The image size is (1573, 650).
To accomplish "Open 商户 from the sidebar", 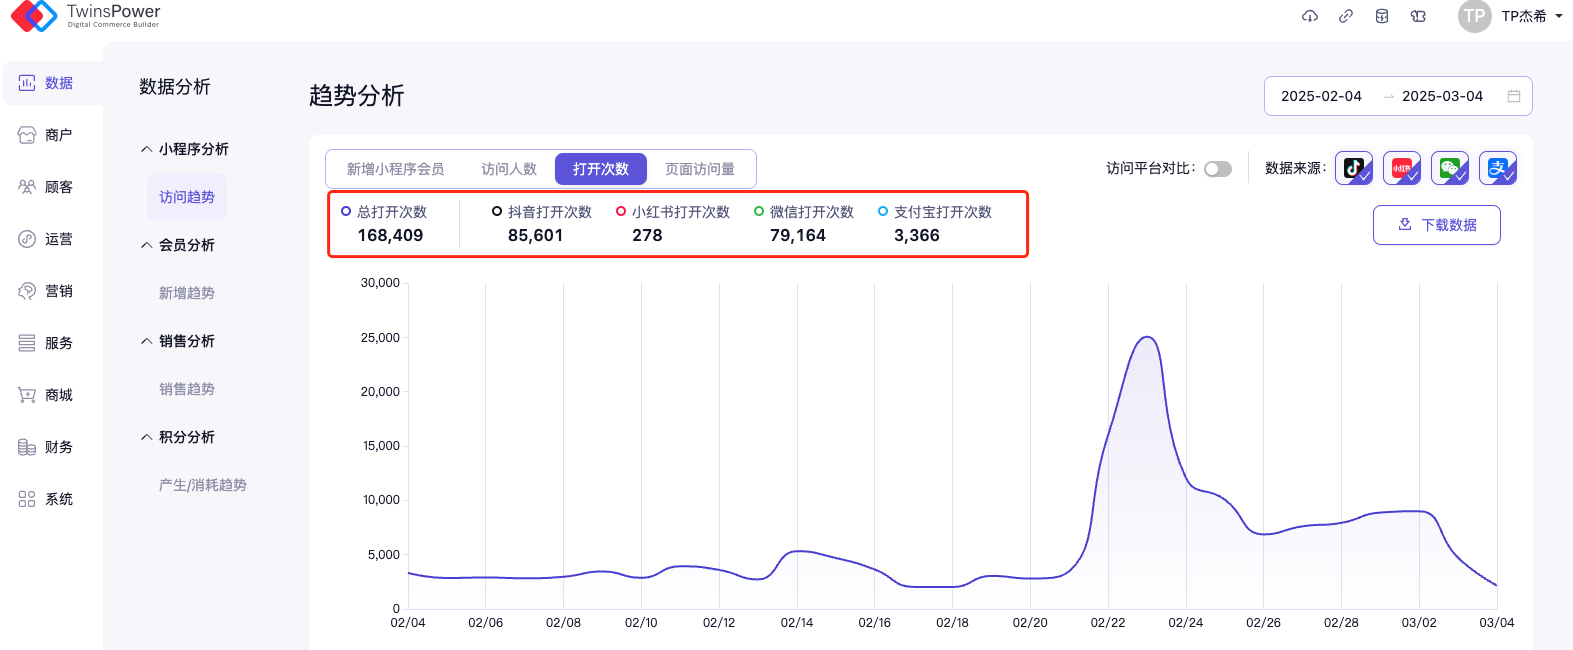I will pos(47,135).
